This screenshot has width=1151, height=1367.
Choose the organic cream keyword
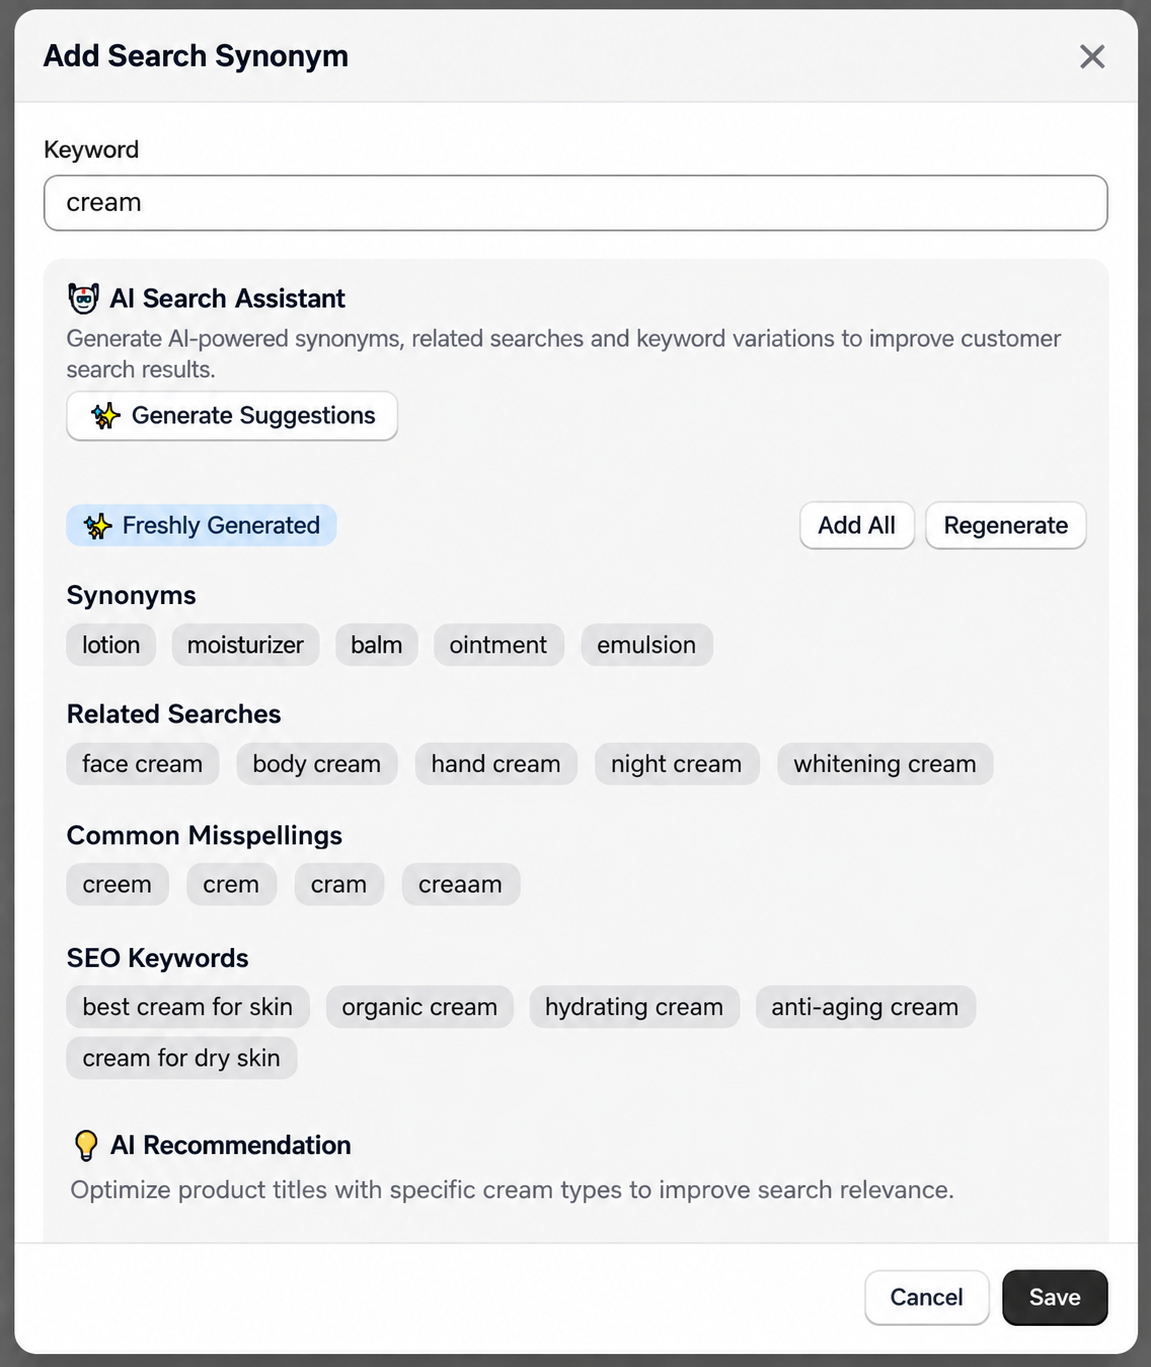click(419, 1007)
